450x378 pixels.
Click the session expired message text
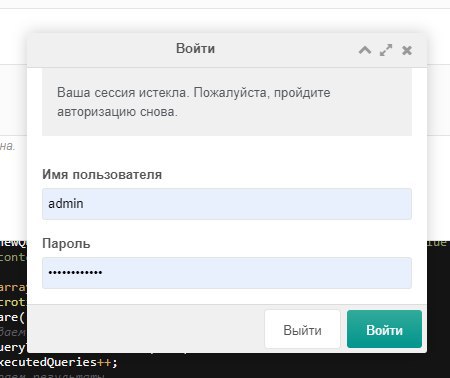coord(194,102)
